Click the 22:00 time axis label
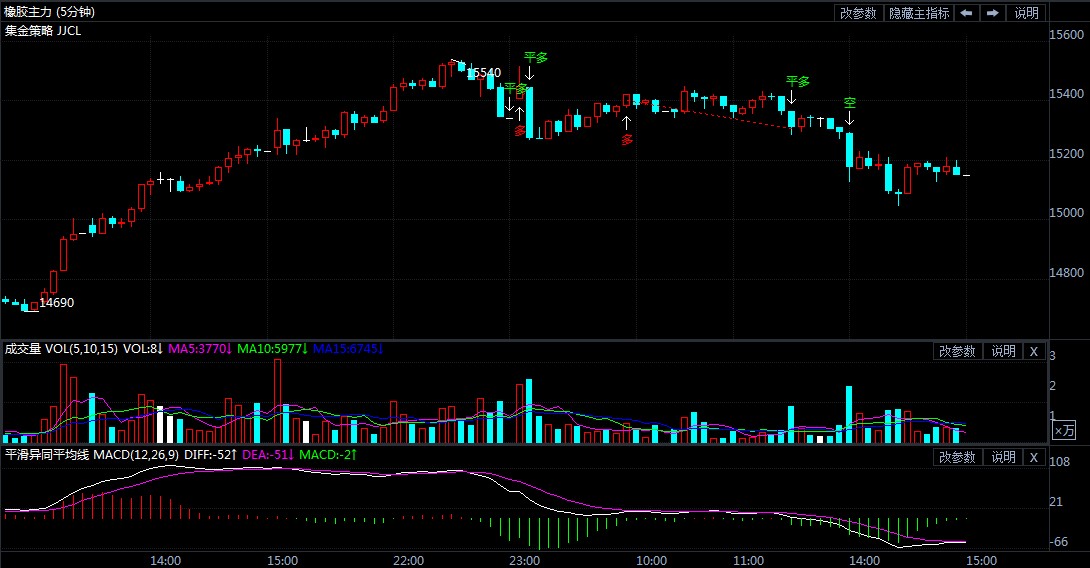This screenshot has height=568, width=1090. point(409,560)
